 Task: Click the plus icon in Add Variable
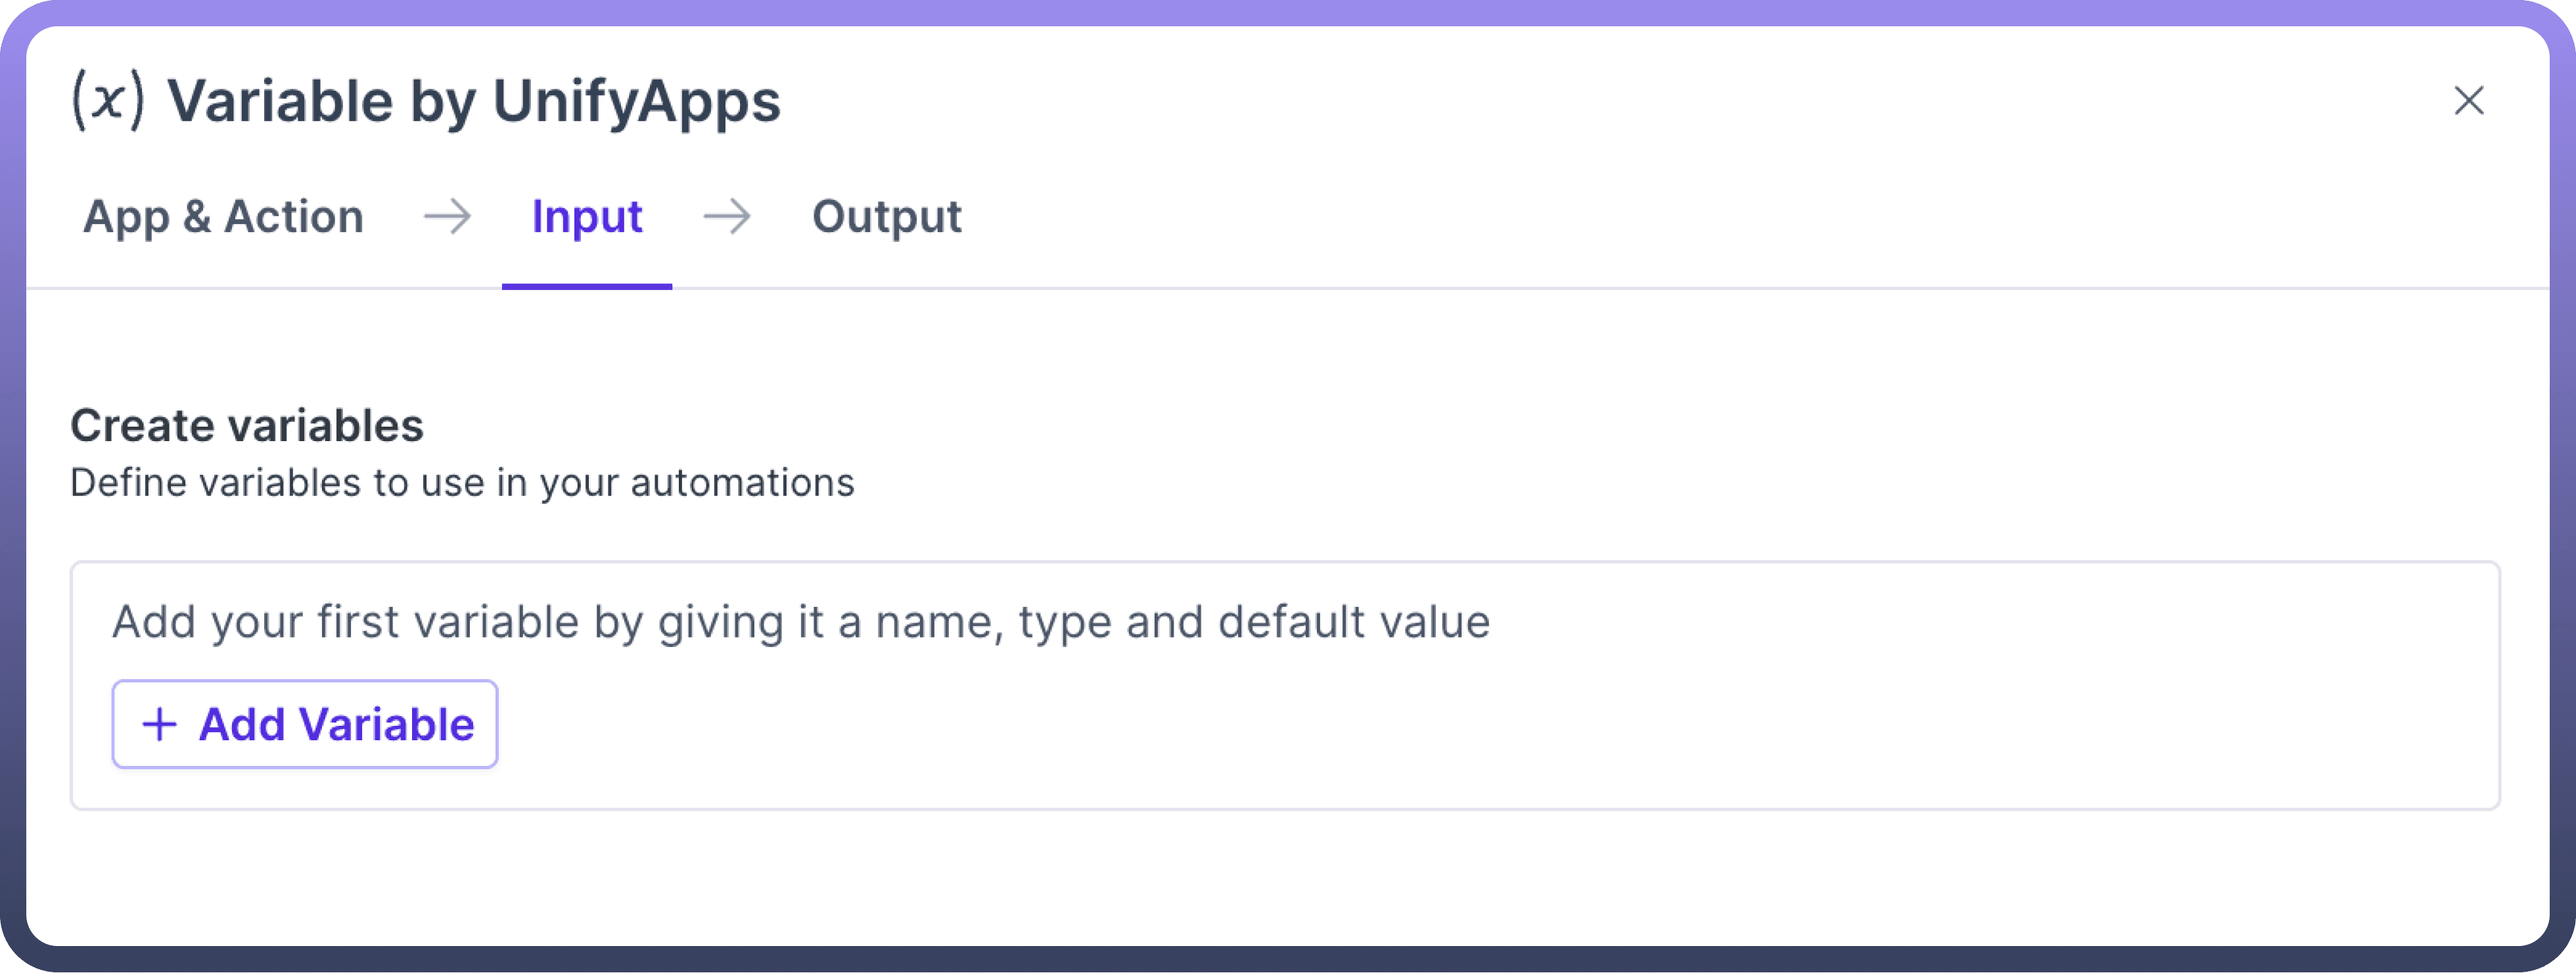tap(160, 724)
